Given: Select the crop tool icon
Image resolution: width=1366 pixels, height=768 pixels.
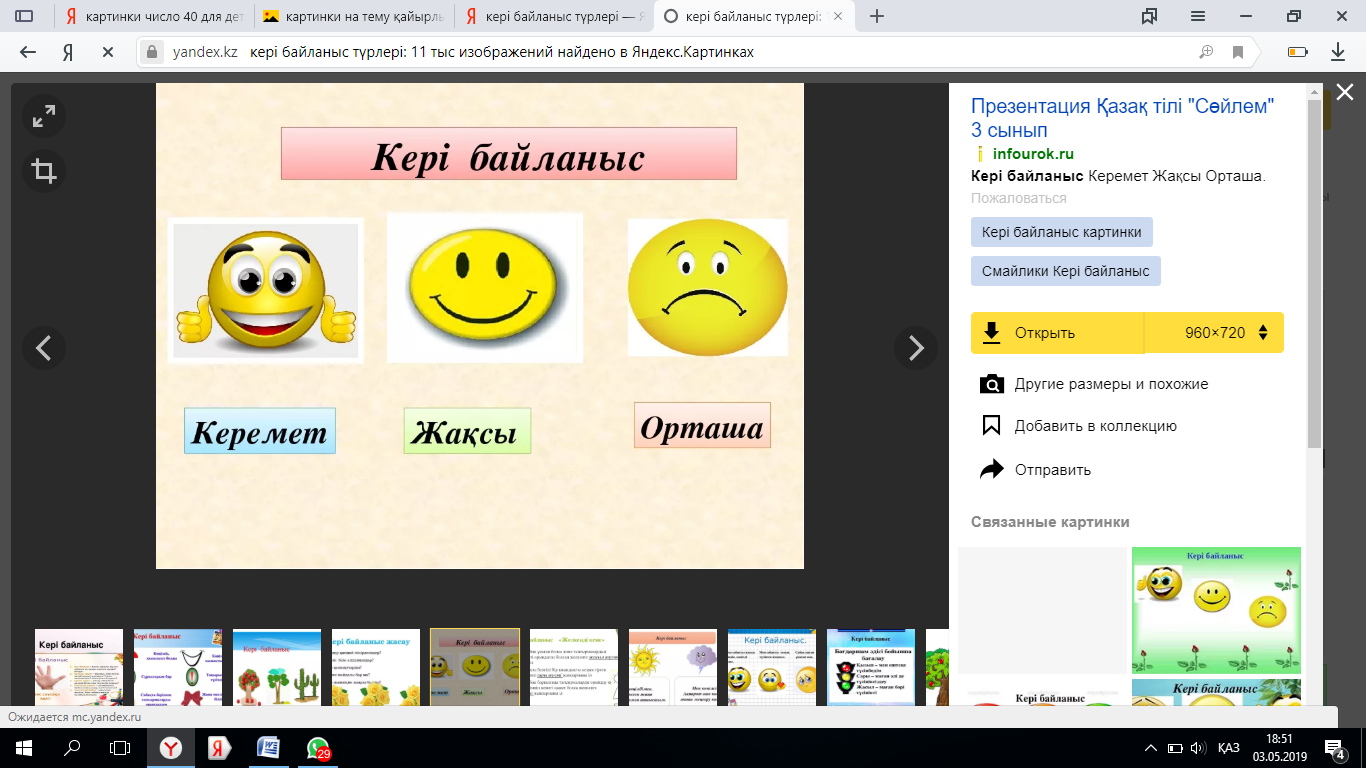Looking at the screenshot, I should 44,171.
